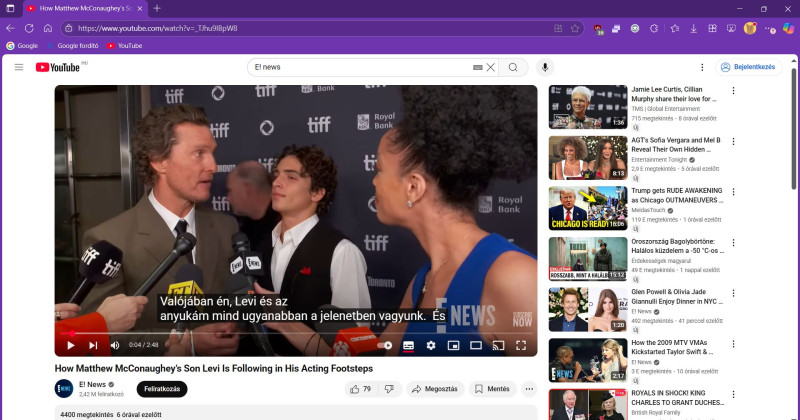The height and width of the screenshot is (420, 800).
Task: Play the video
Action: tap(70, 345)
